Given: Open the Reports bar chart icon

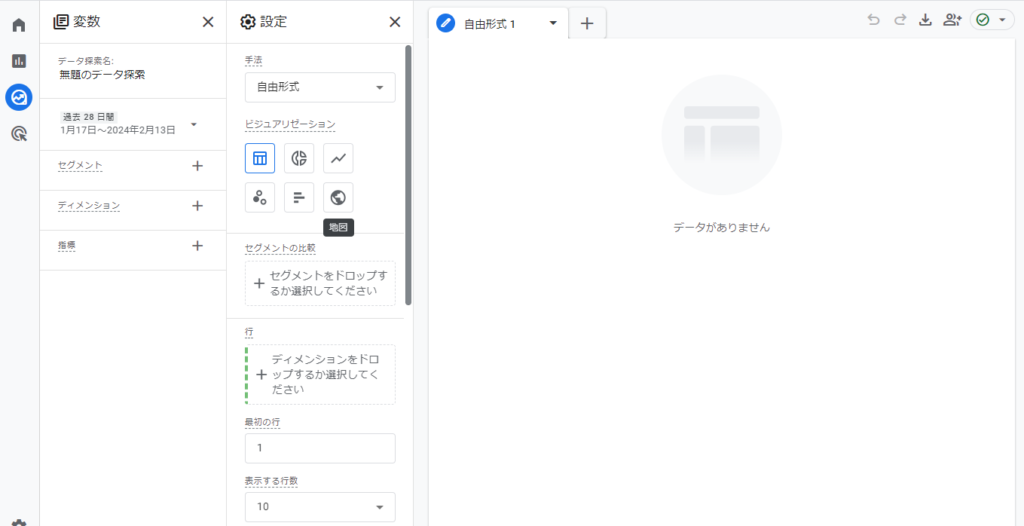Looking at the screenshot, I should pyautogui.click(x=19, y=61).
